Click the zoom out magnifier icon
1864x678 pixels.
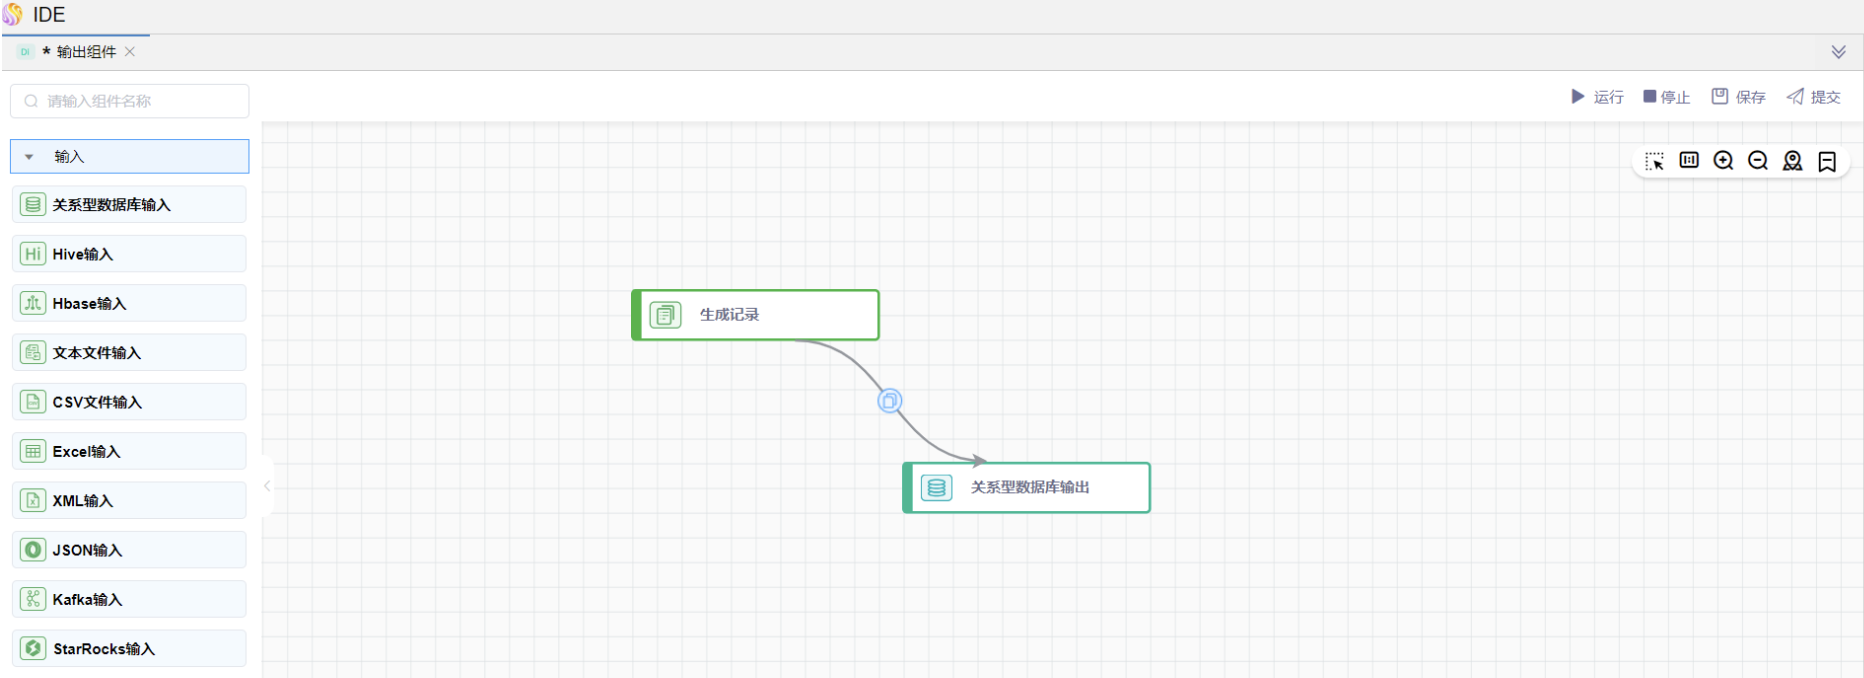[1758, 161]
